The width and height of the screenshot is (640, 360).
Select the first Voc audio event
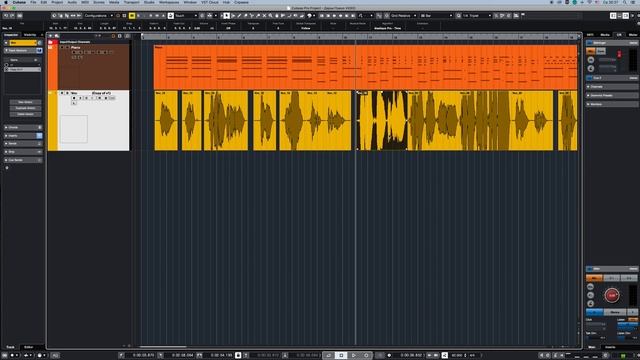(166, 120)
